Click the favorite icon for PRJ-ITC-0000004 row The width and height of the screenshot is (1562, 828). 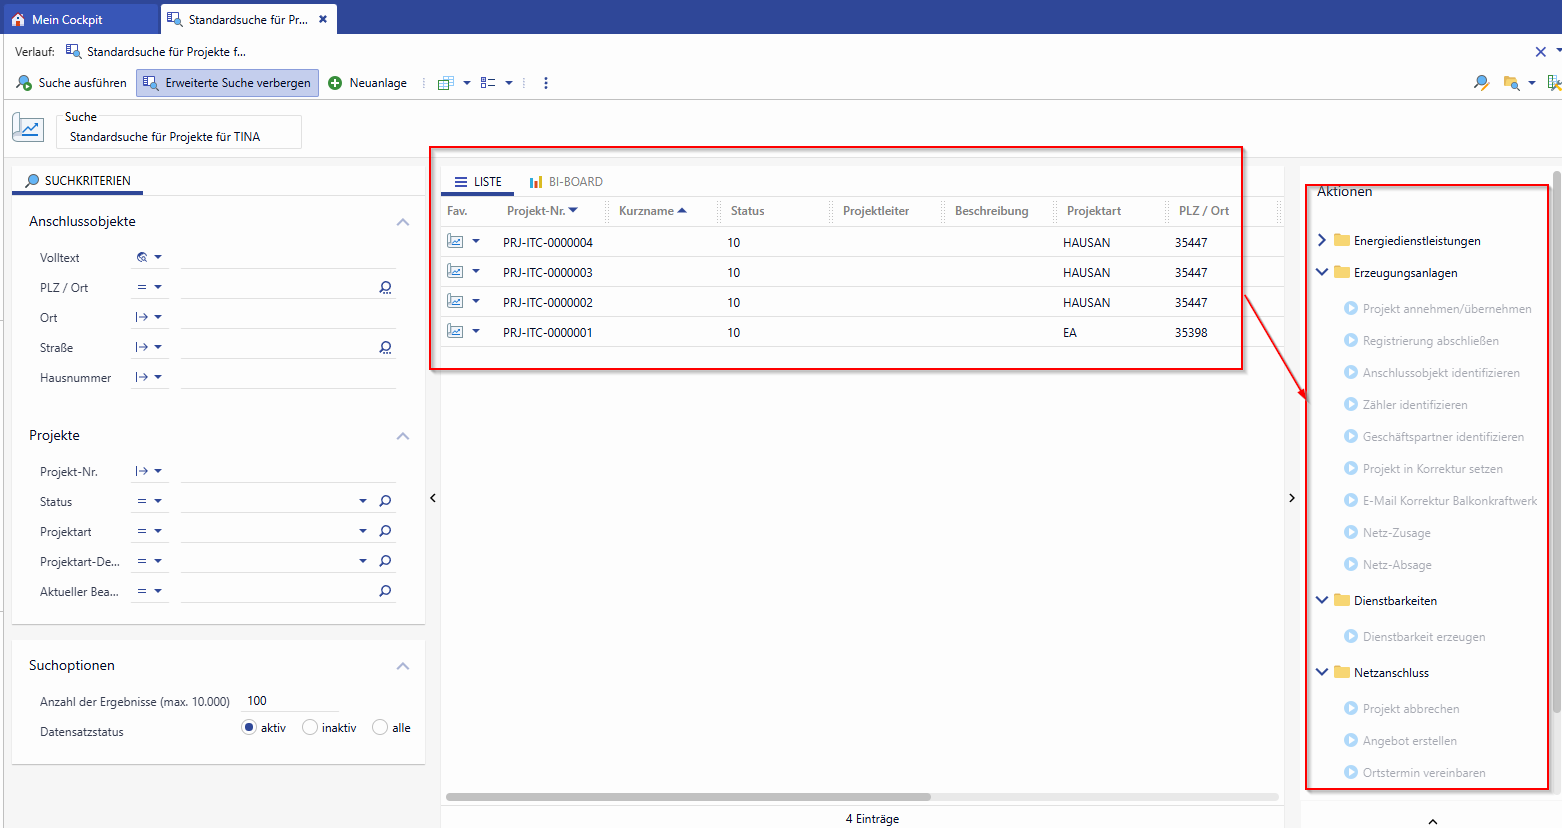coord(455,242)
